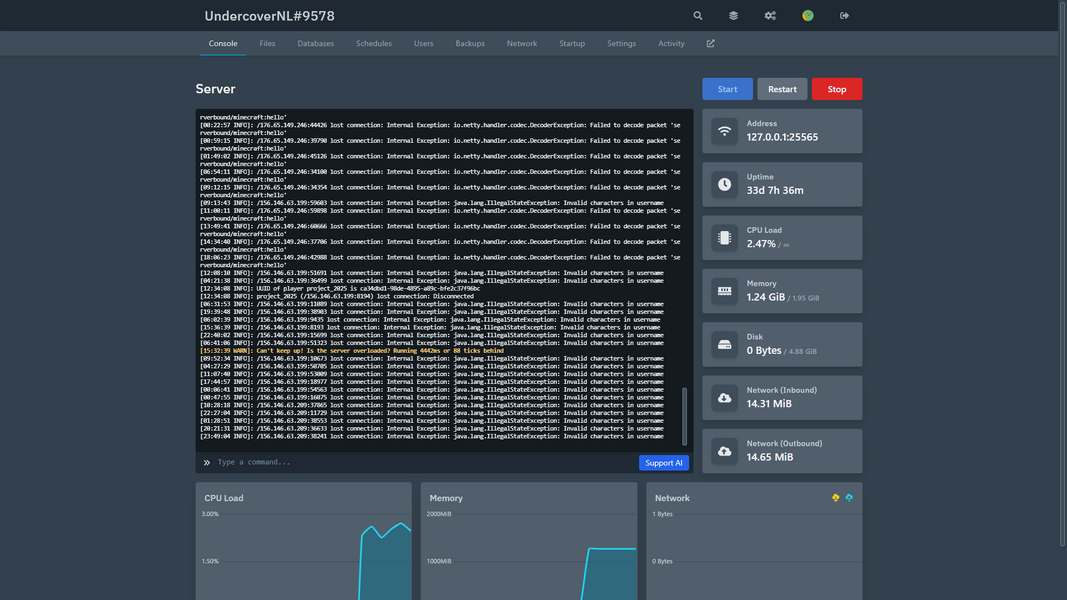Click the 1 Bytes axis label in Network chart

662,514
